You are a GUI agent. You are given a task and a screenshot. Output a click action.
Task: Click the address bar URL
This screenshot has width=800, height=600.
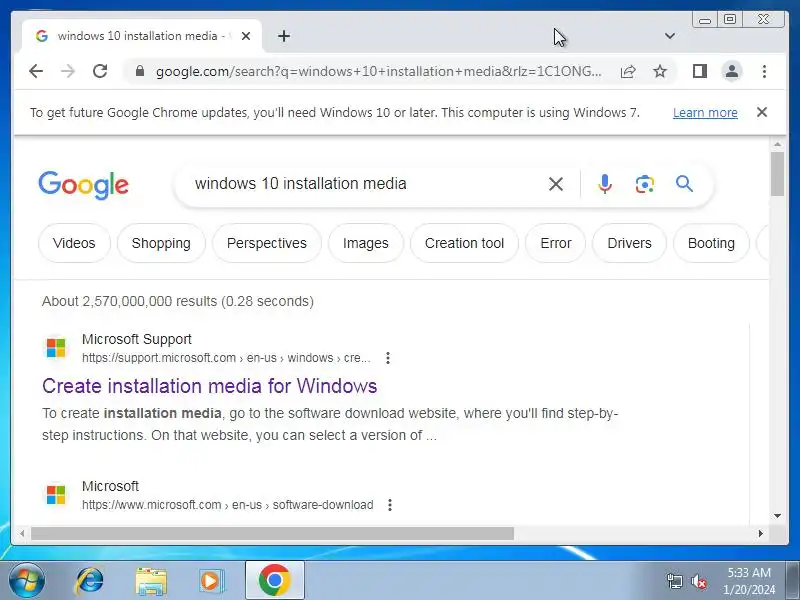pos(379,71)
